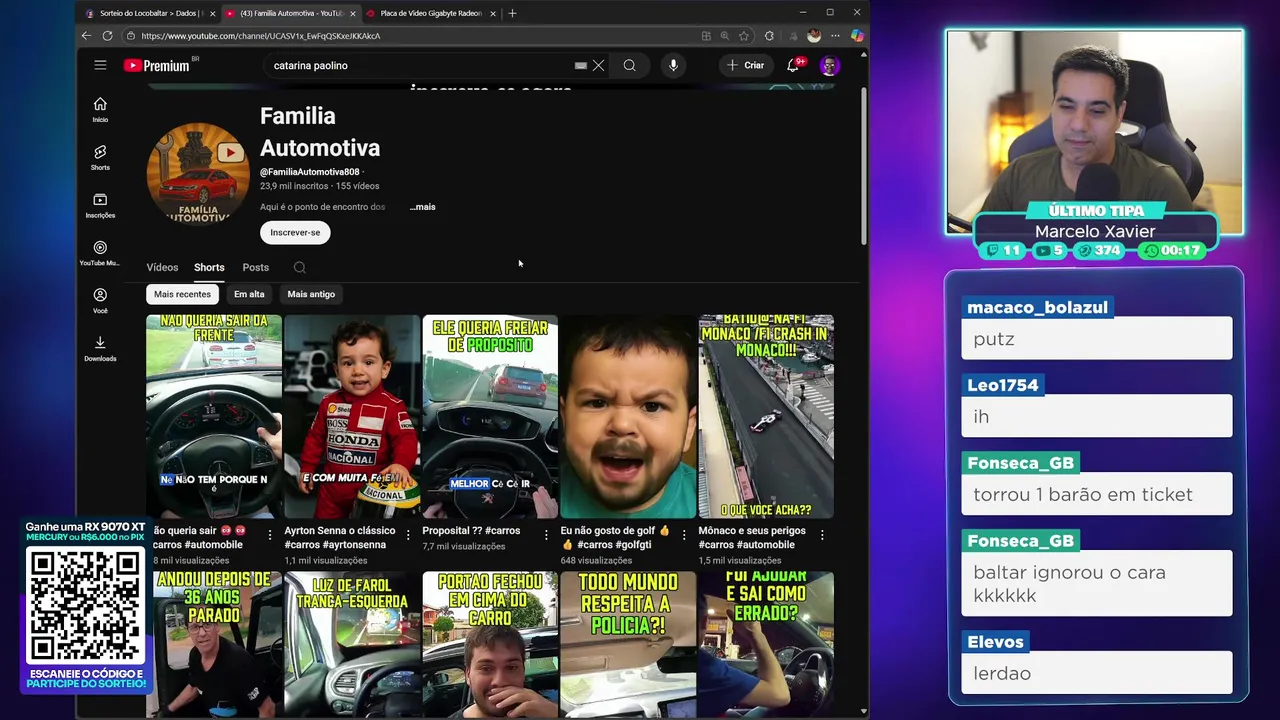This screenshot has width=1280, height=720.
Task: Click the browser address bar URL
Action: coord(260,36)
